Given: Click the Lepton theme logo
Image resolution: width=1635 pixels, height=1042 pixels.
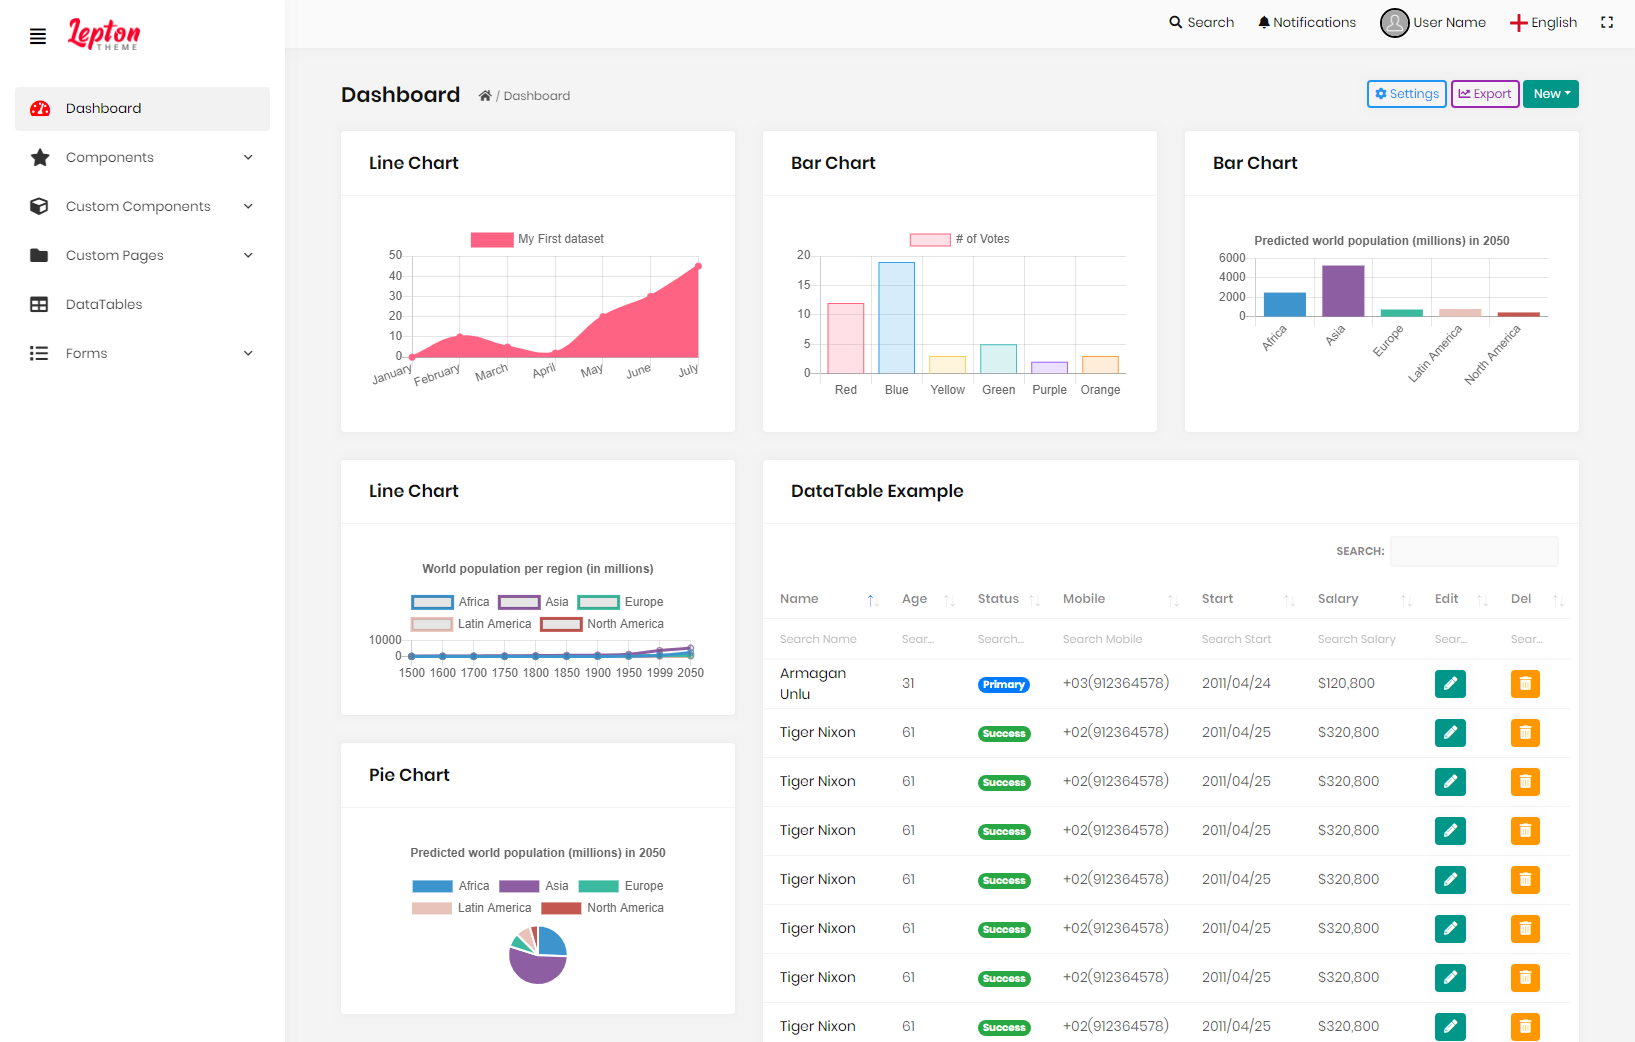Looking at the screenshot, I should 104,34.
